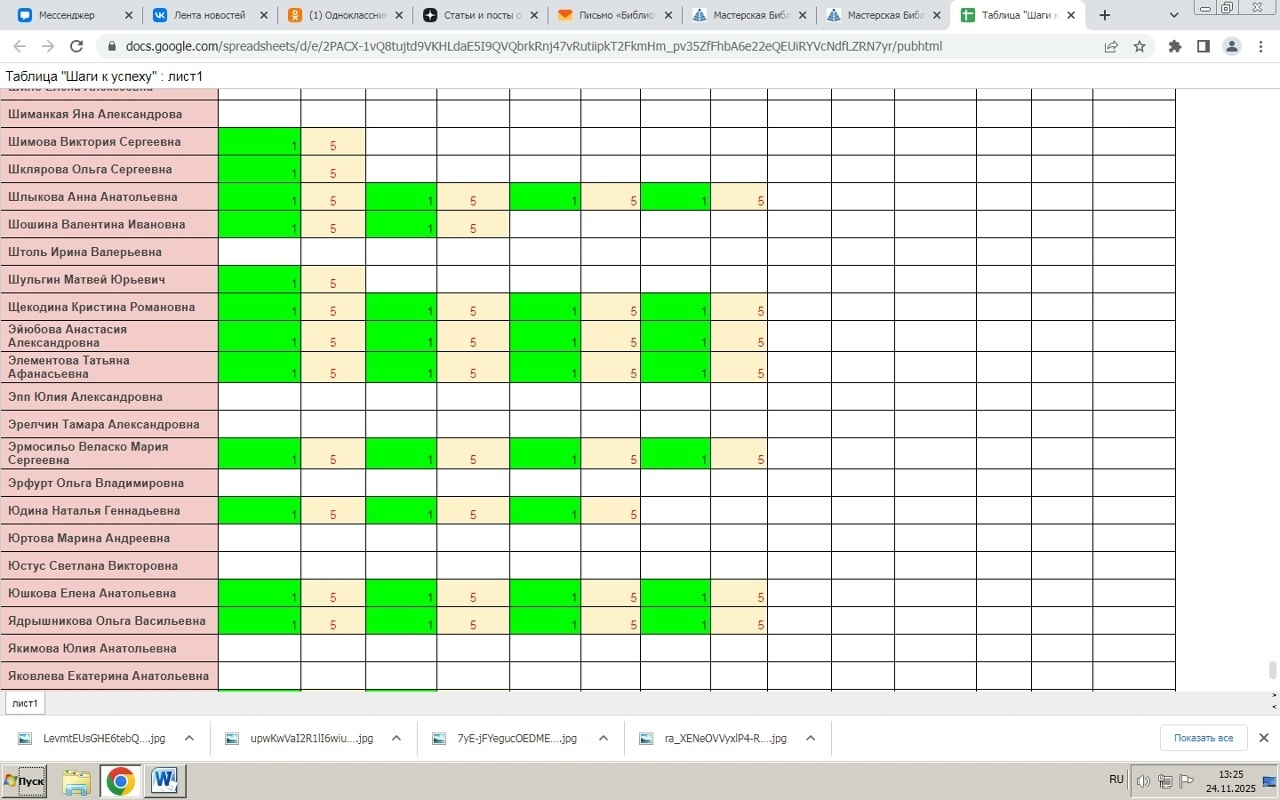Bookmark this page with the star icon
The image size is (1280, 800).
[x=1139, y=46]
